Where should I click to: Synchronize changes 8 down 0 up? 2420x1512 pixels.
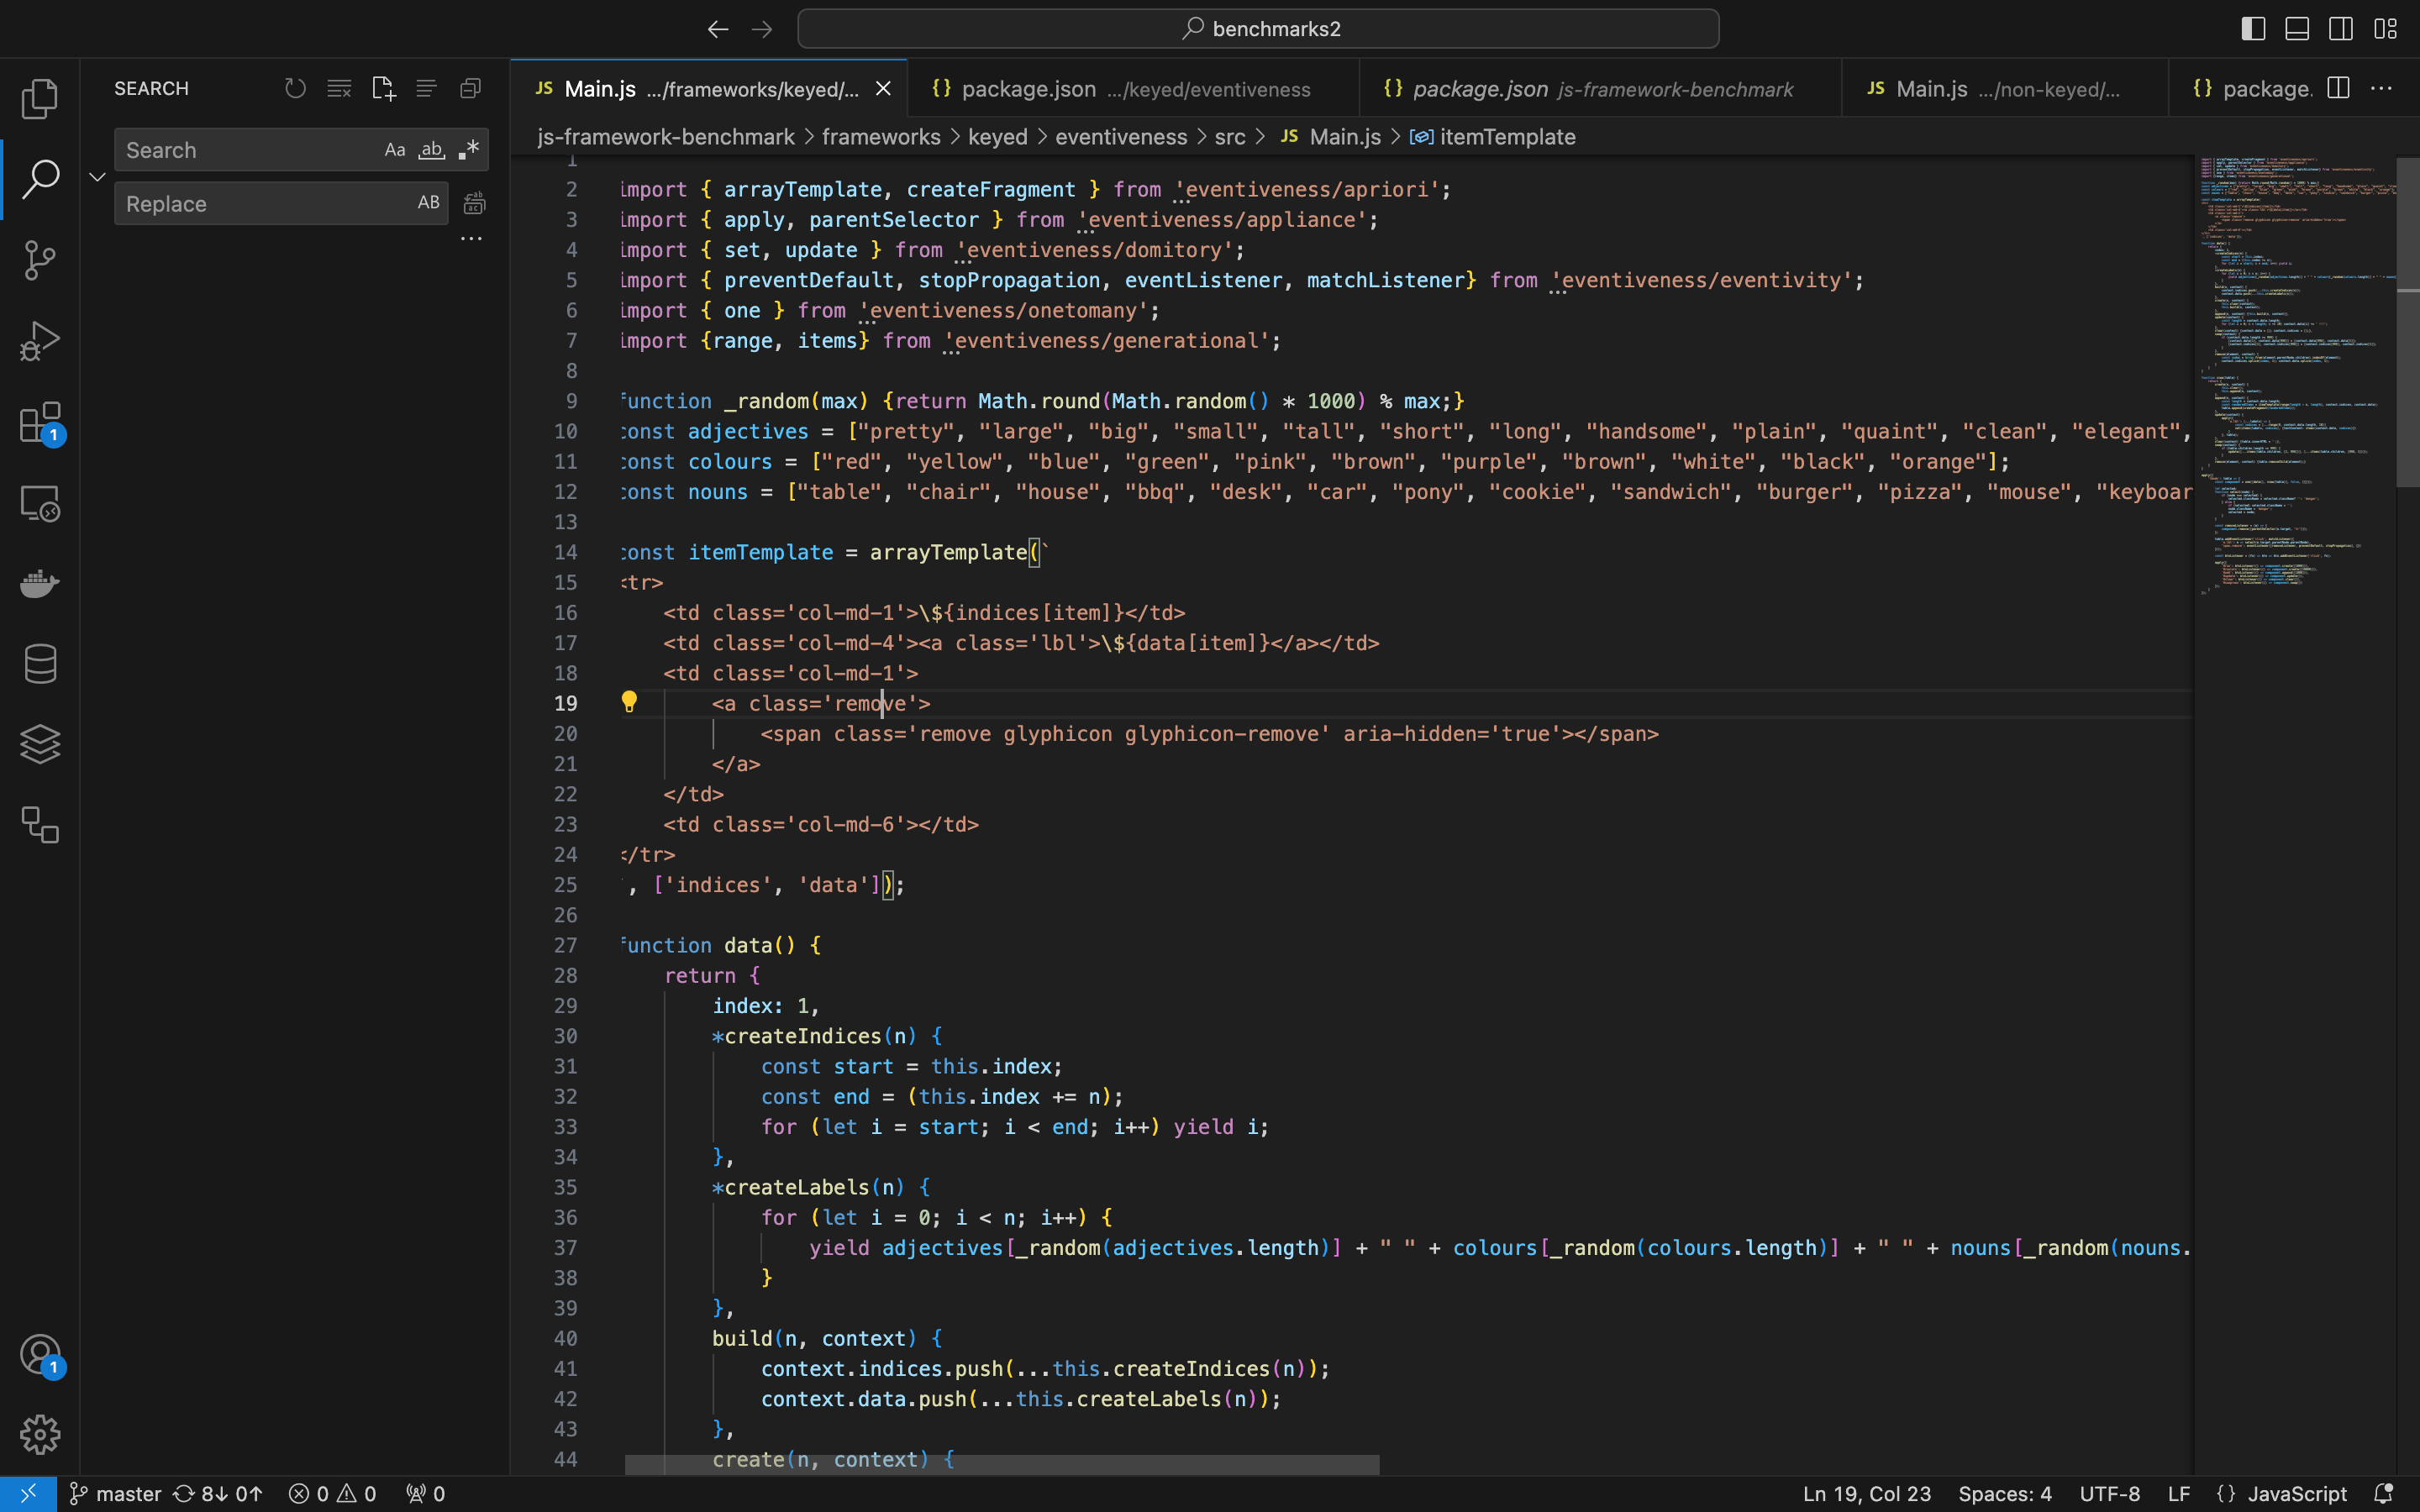[x=218, y=1494]
